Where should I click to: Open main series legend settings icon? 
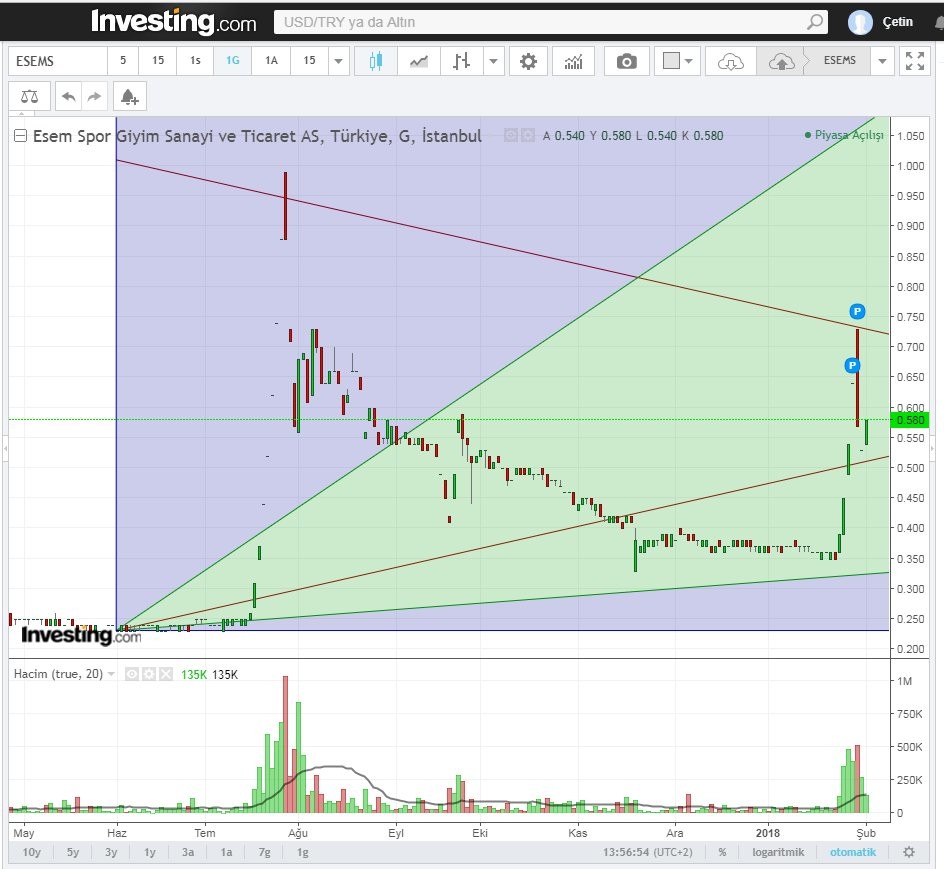527,135
